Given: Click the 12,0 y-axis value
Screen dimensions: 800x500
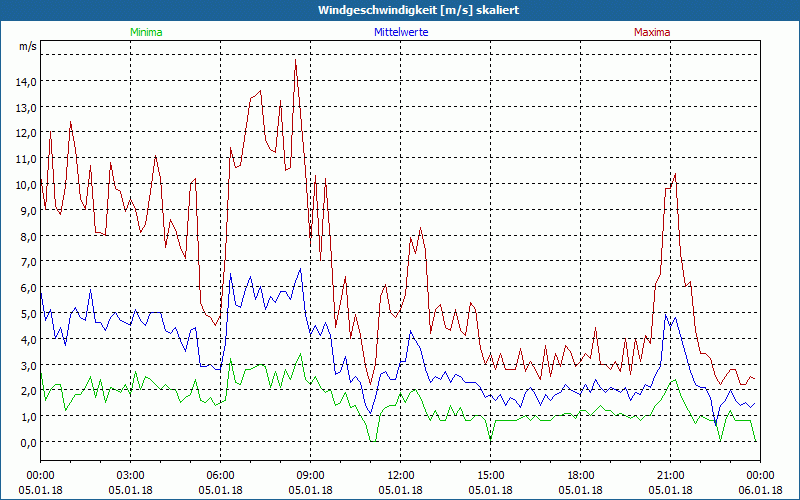Looking at the screenshot, I should [28, 133].
